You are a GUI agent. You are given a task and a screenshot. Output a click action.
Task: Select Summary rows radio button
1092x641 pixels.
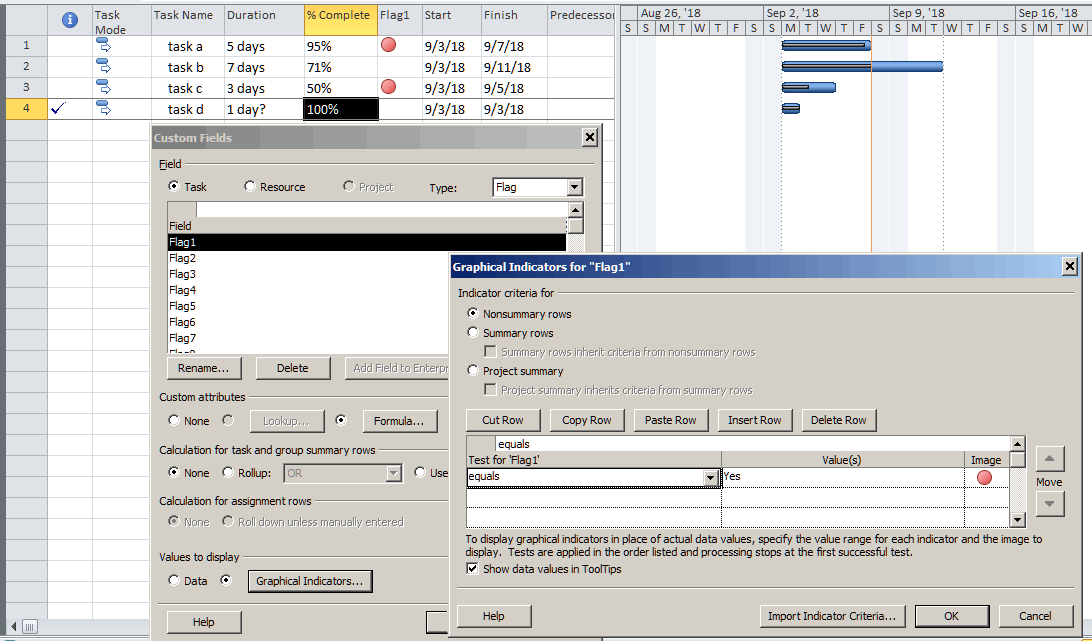(473, 332)
